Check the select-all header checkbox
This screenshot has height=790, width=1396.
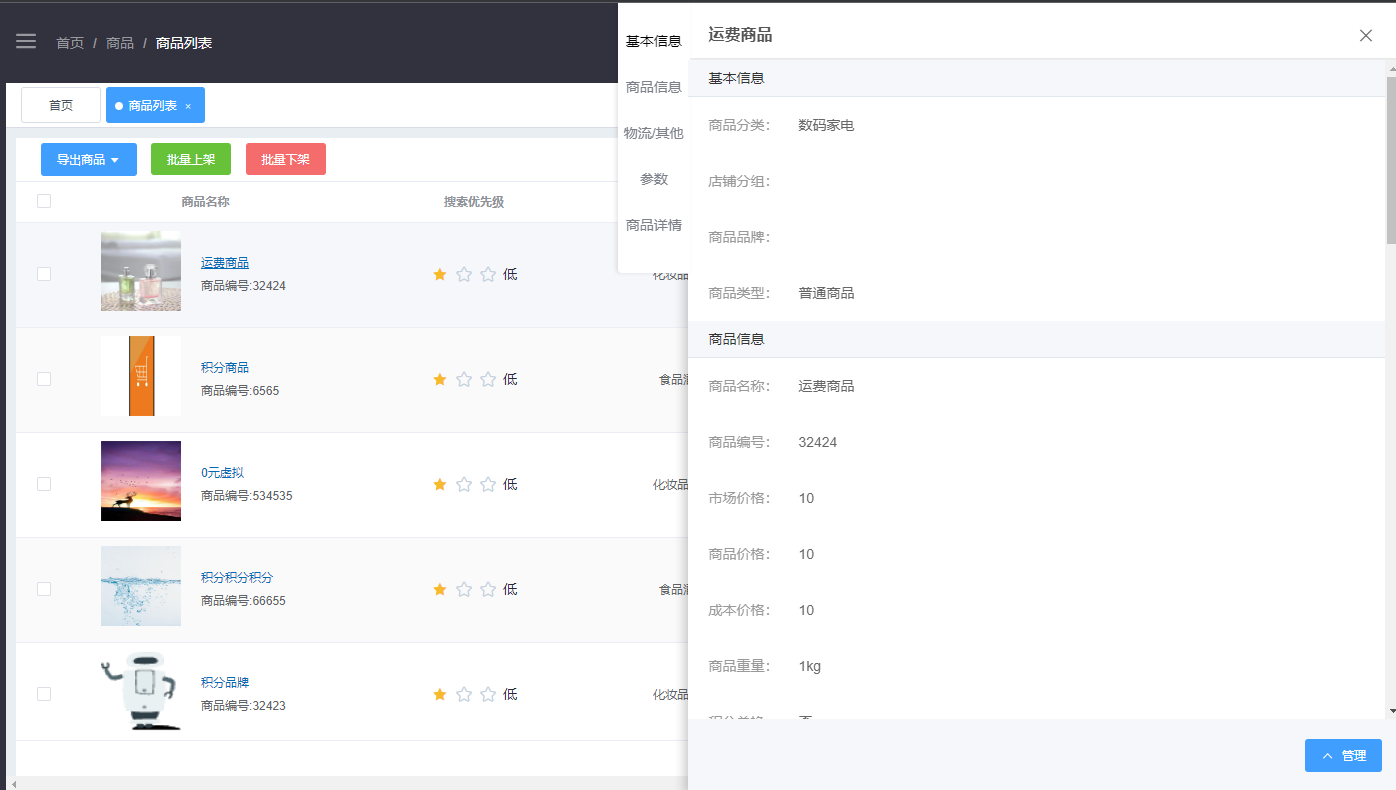click(44, 201)
